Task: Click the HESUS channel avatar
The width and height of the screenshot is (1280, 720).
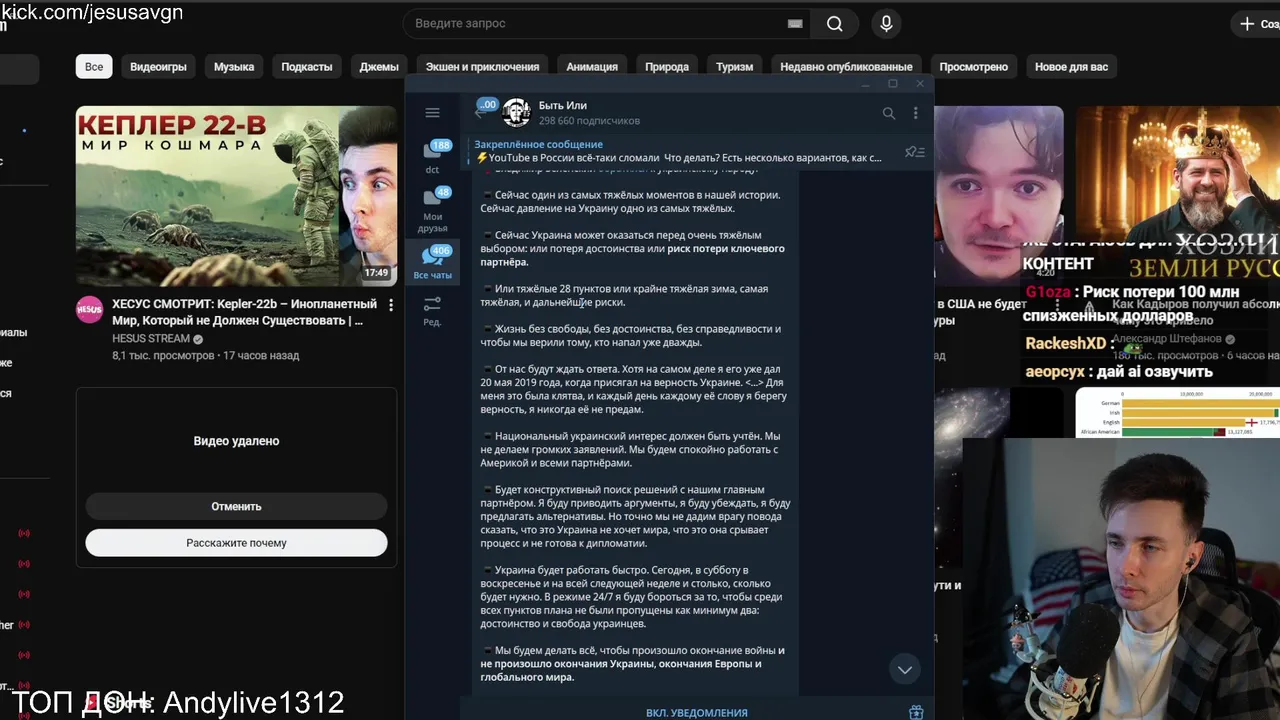Action: click(x=90, y=309)
